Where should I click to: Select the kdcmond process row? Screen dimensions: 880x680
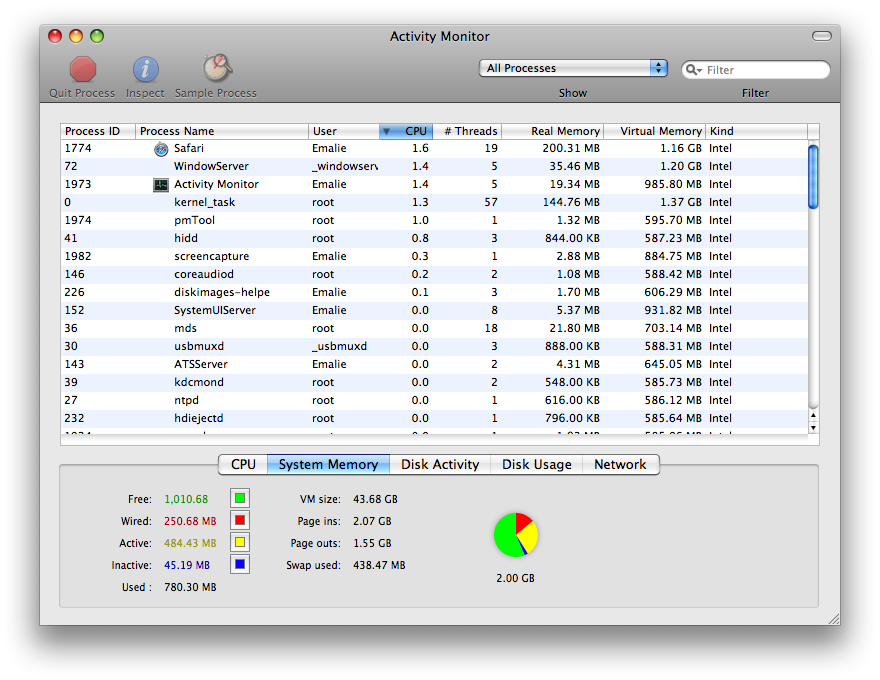434,382
